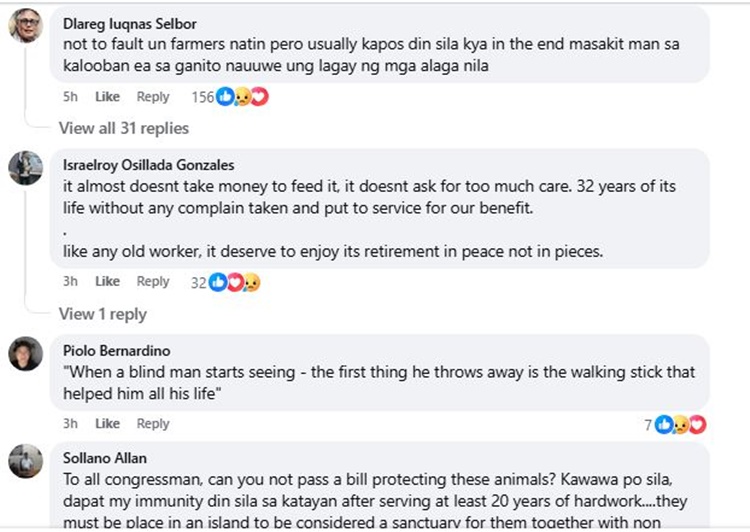Reply to Dlareg luqnas Selbor's comment
This screenshot has height=532, width=750.
pyautogui.click(x=153, y=97)
